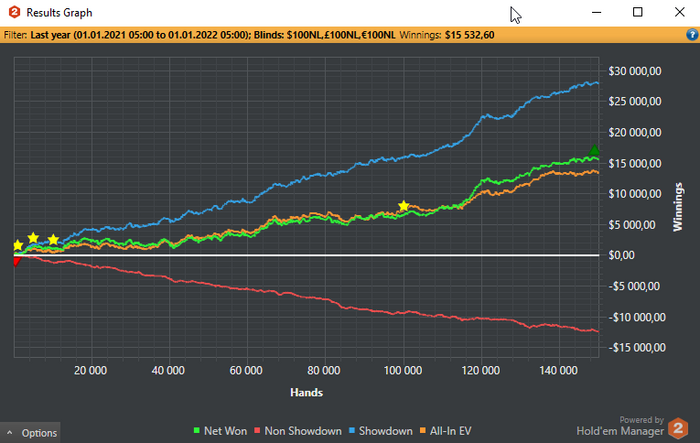Click the Hold'em Manager 2 logo at bottom right
Image resolution: width=700 pixels, height=443 pixels.
678,428
